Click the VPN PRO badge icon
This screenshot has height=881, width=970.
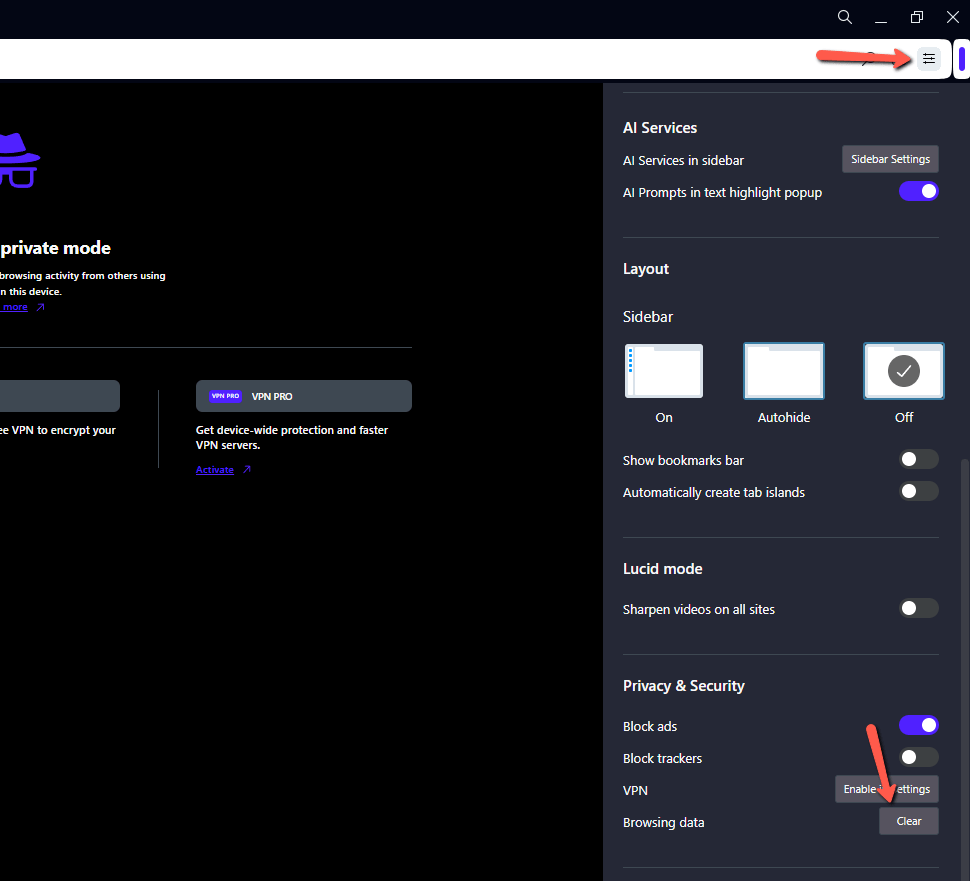(225, 395)
